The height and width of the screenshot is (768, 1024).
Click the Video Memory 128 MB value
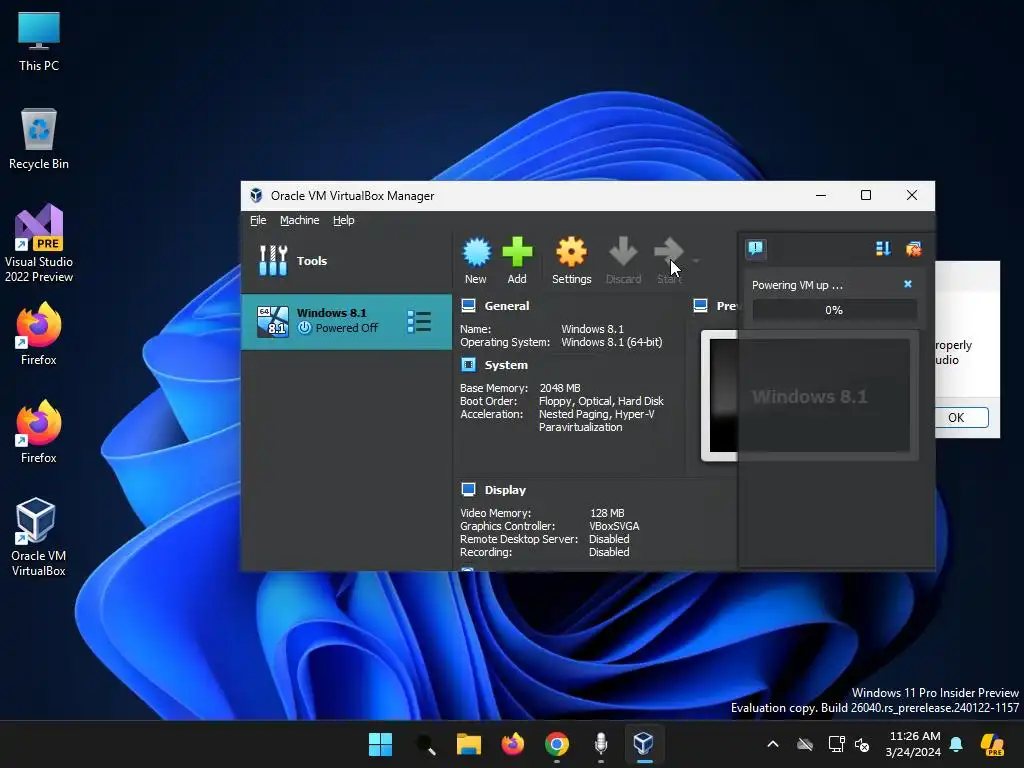(x=607, y=513)
